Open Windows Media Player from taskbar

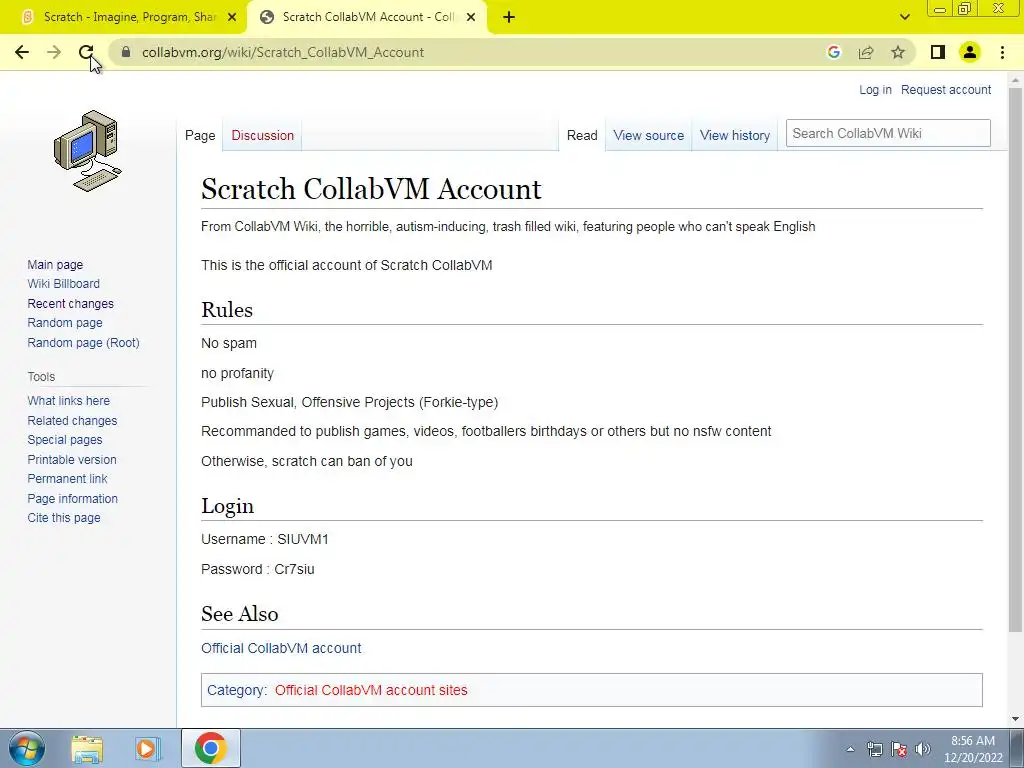pyautogui.click(x=148, y=748)
